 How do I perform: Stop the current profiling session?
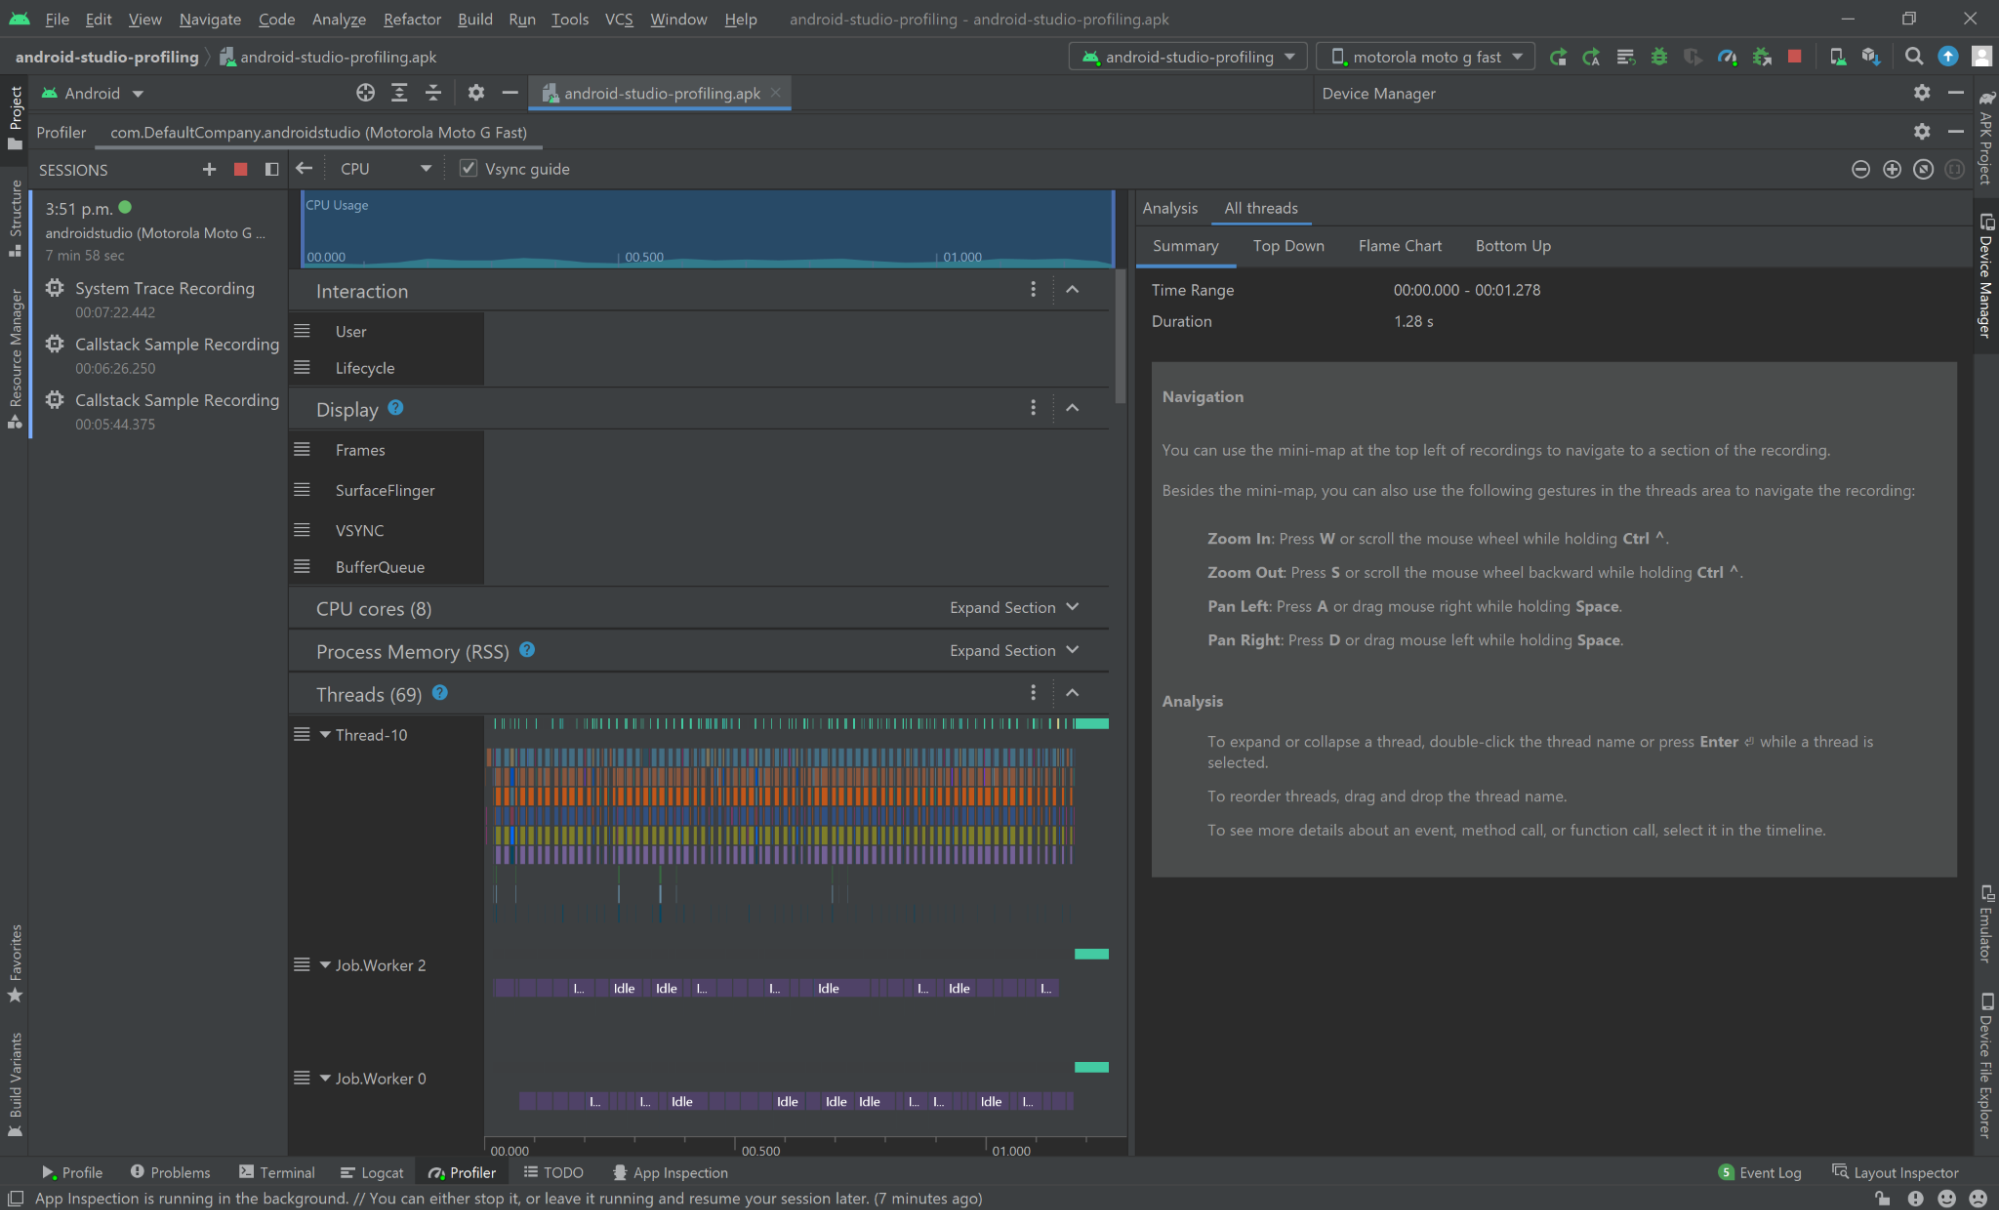coord(240,169)
